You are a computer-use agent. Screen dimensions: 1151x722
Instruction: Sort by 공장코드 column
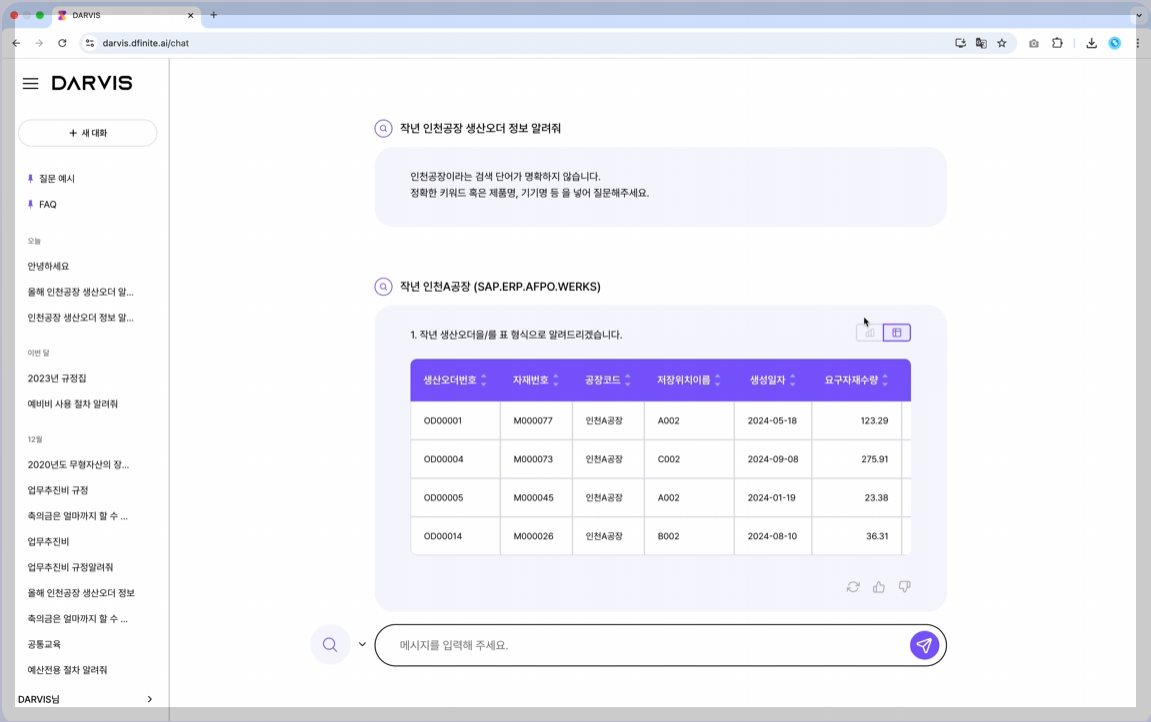(x=628, y=380)
